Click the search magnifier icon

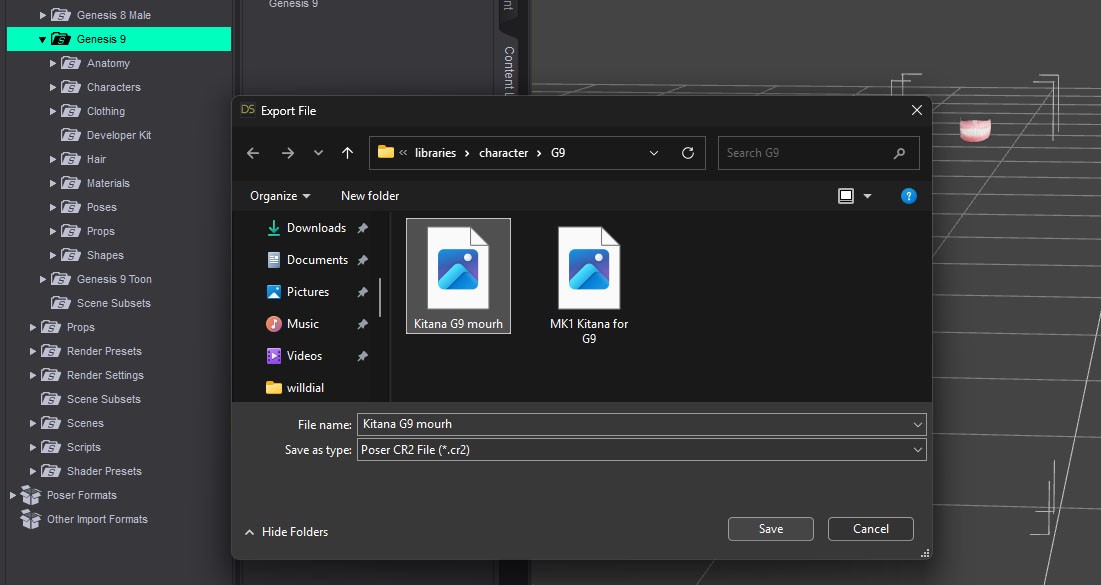pyautogui.click(x=899, y=153)
